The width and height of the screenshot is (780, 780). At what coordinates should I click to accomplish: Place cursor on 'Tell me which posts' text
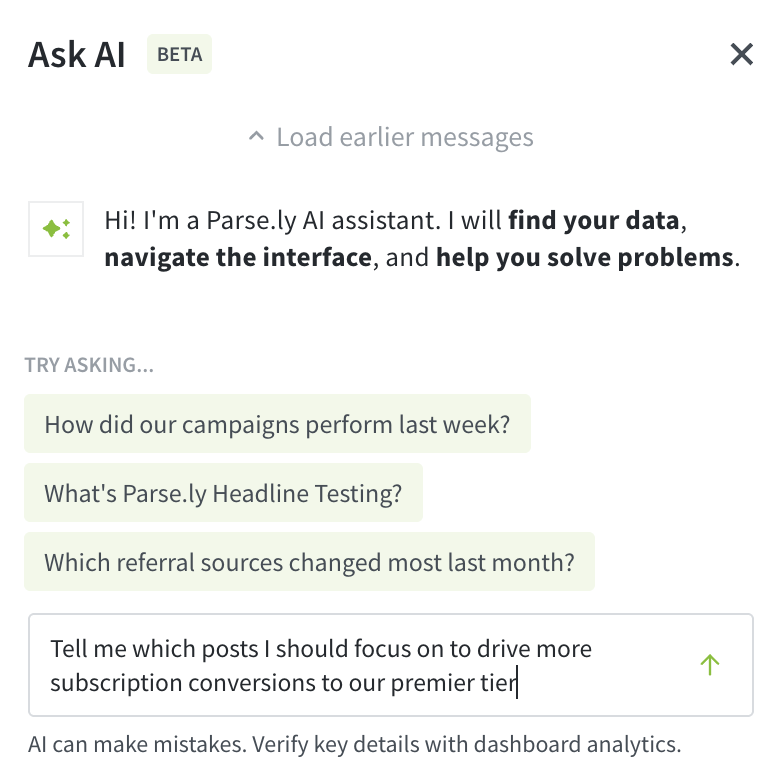click(x=154, y=649)
